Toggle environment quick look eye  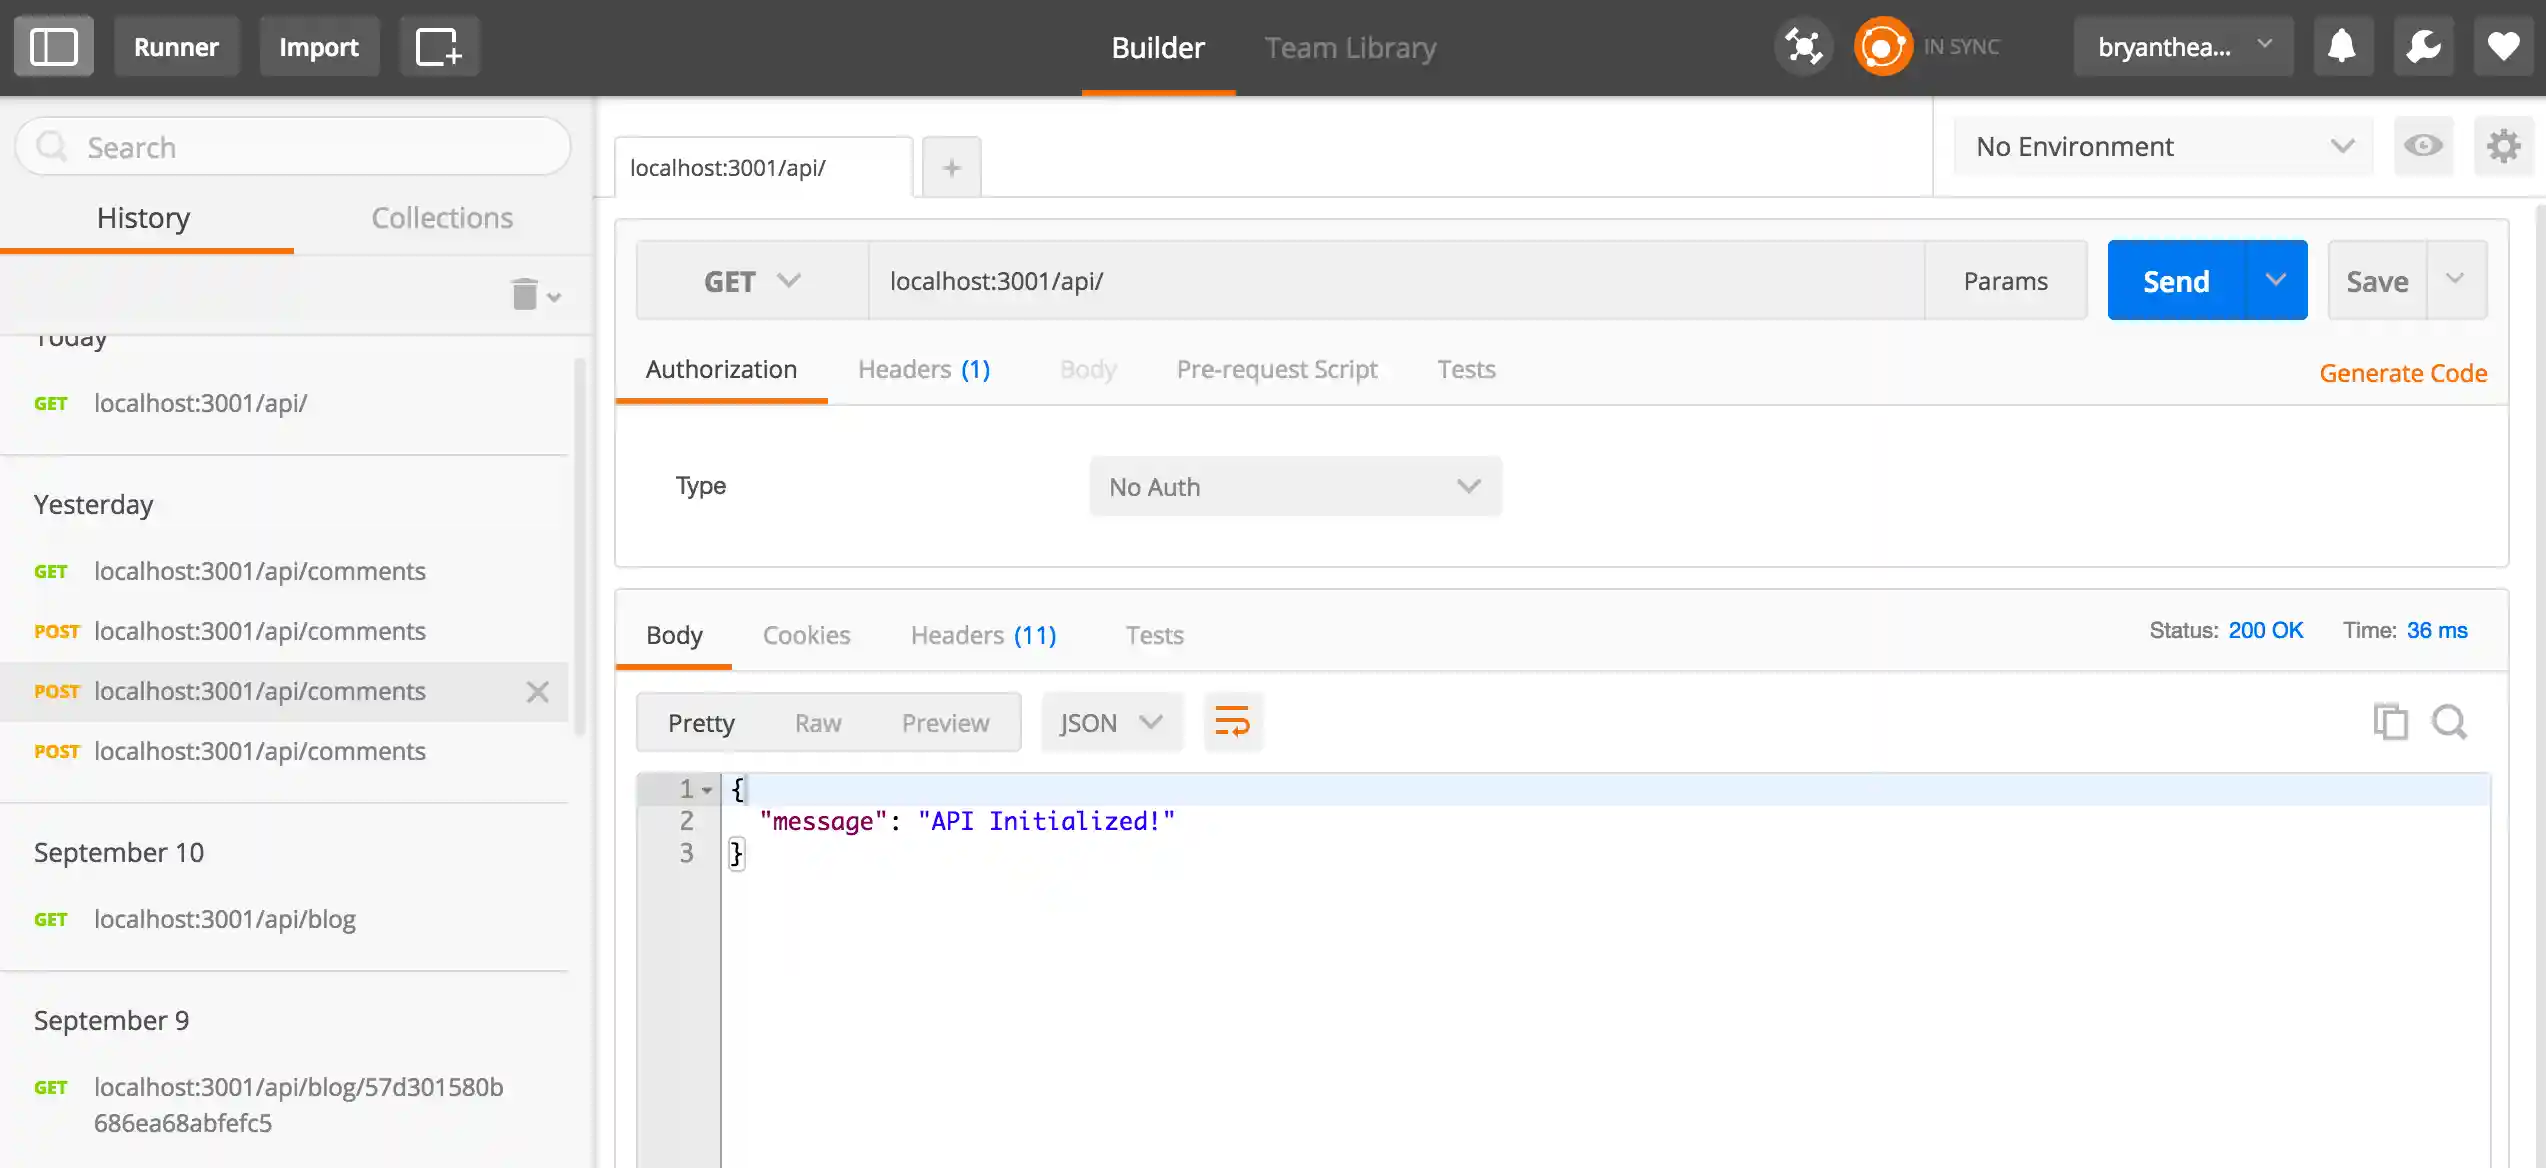(2423, 147)
